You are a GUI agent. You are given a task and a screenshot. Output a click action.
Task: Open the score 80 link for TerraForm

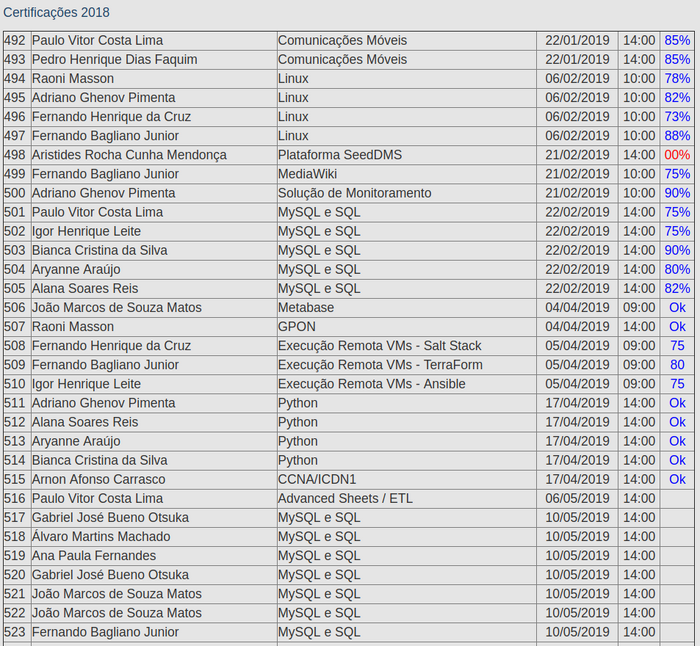[677, 365]
